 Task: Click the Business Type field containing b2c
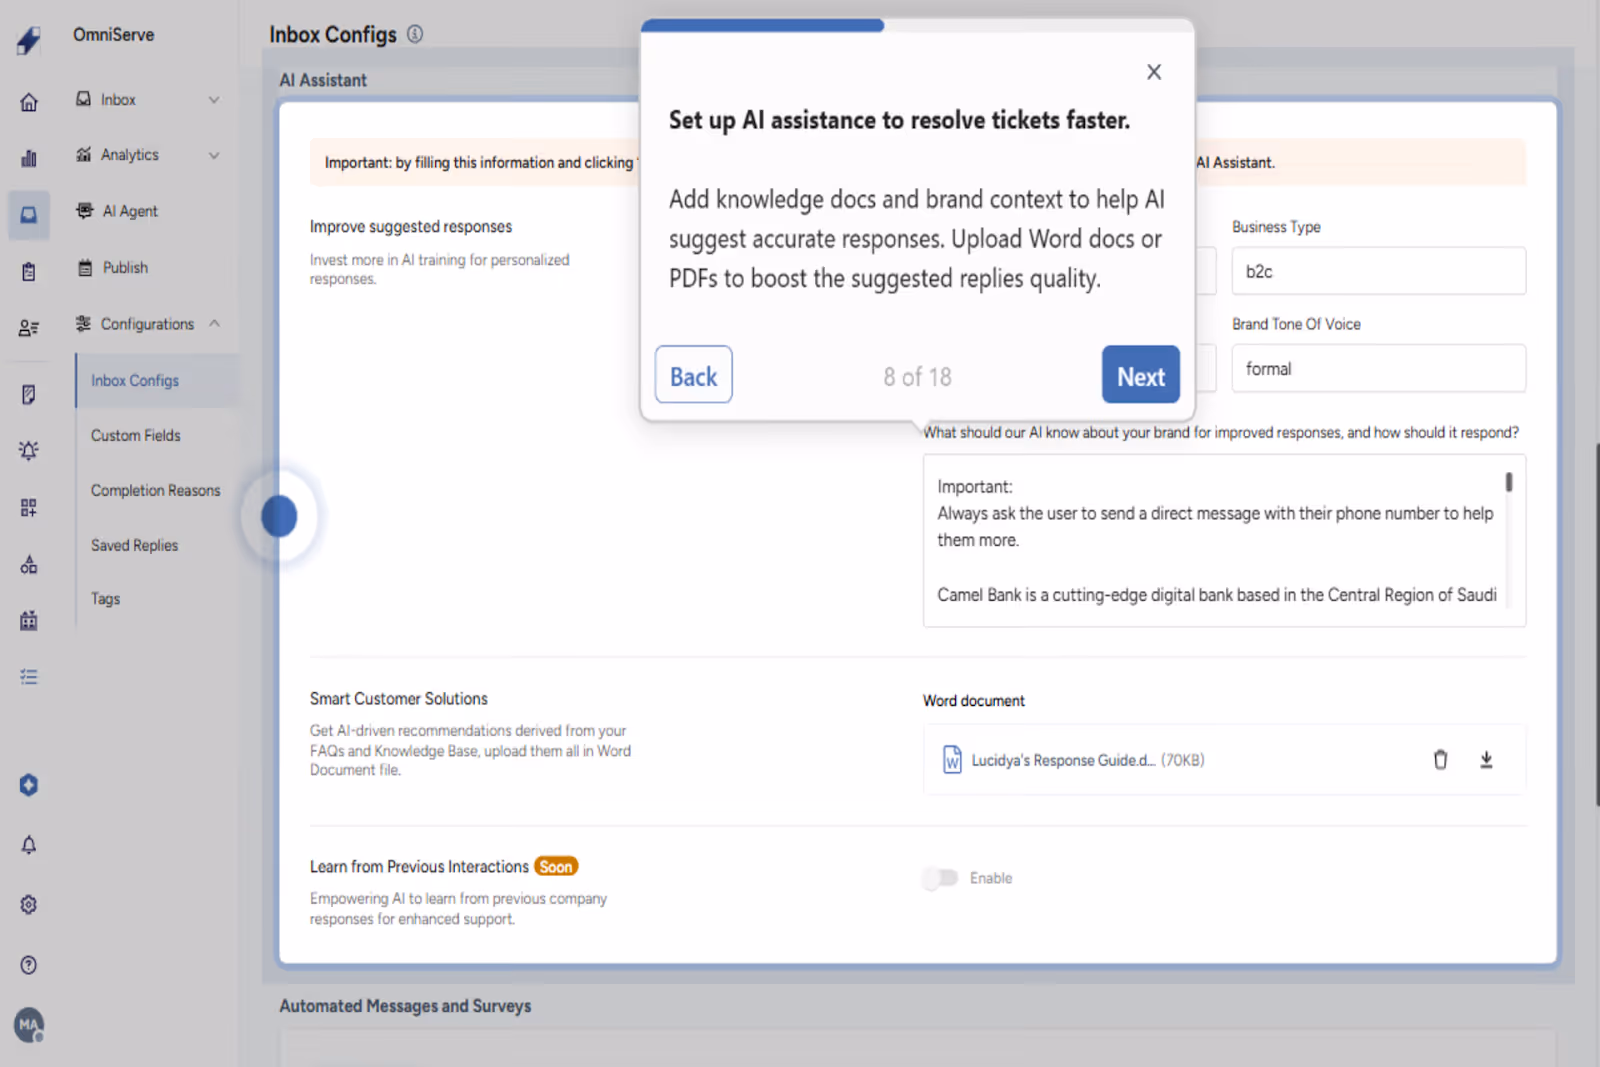[x=1379, y=271]
